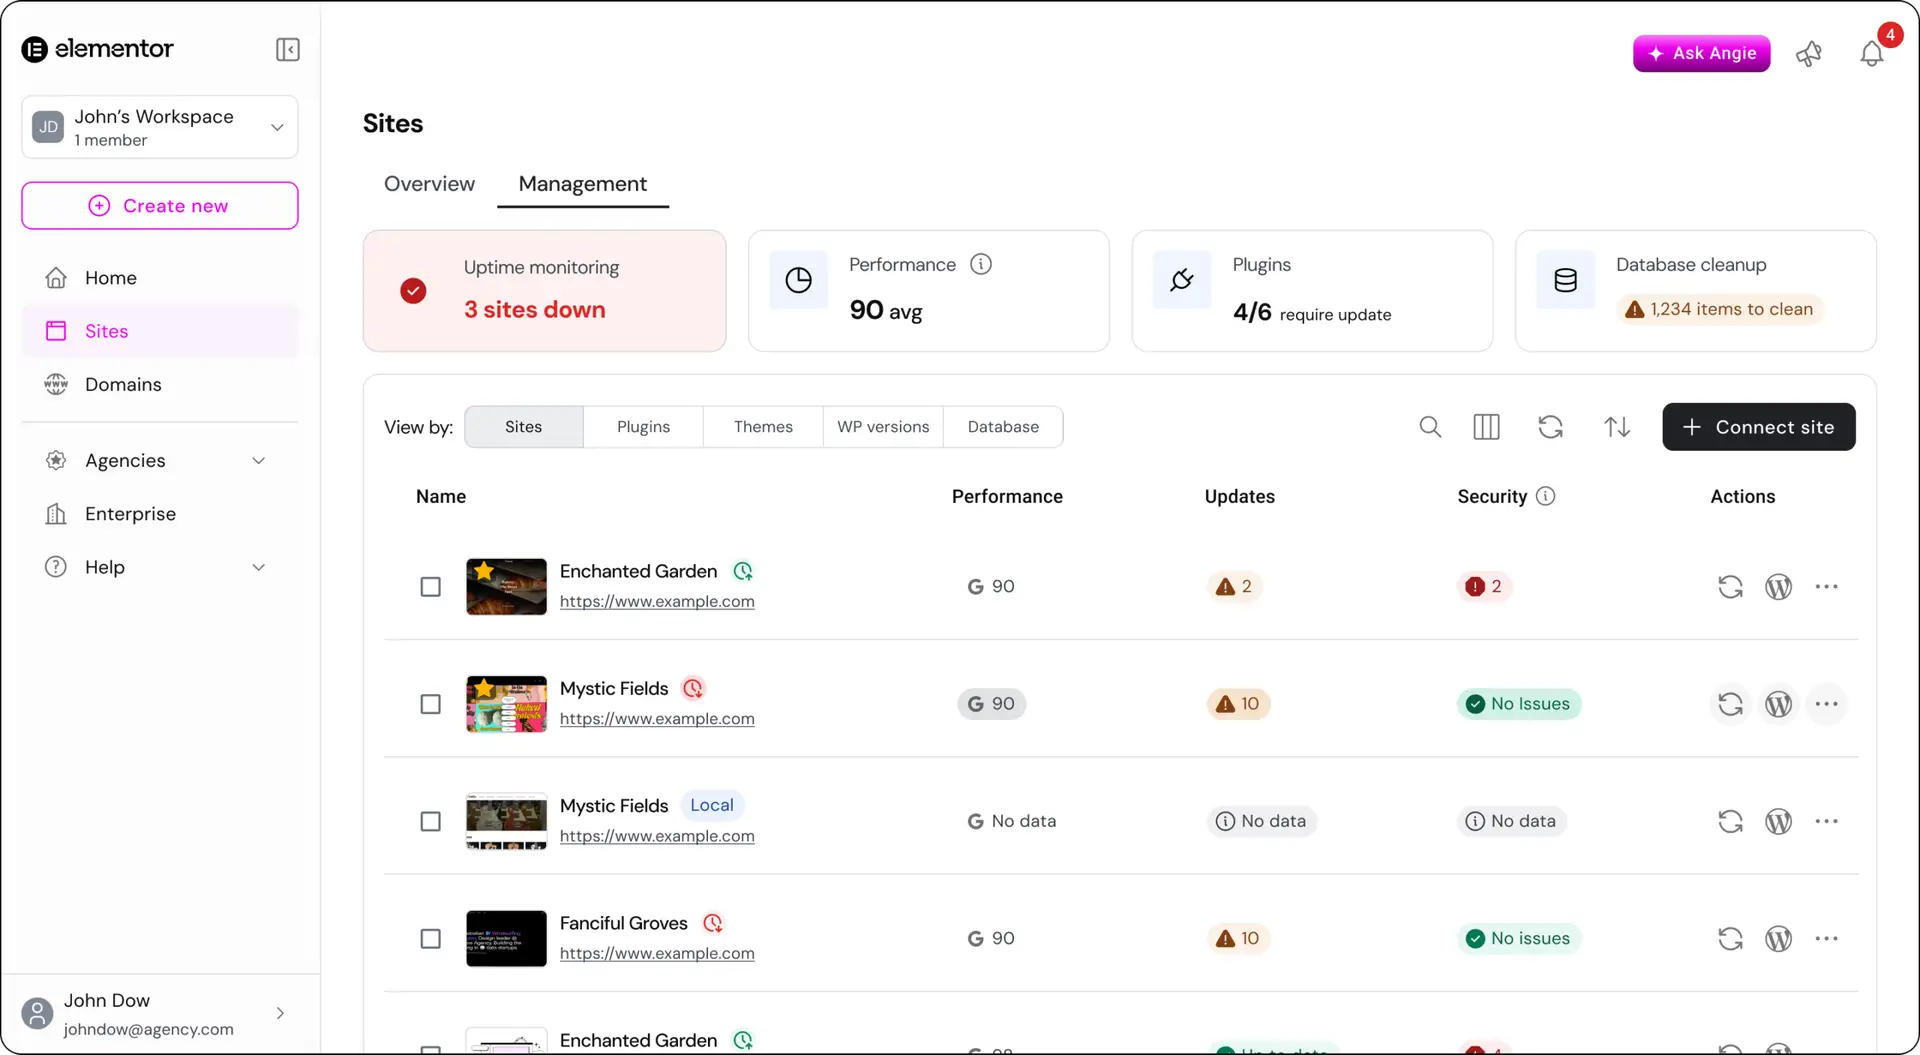Switch to the Management tab
1920x1055 pixels.
(582, 184)
